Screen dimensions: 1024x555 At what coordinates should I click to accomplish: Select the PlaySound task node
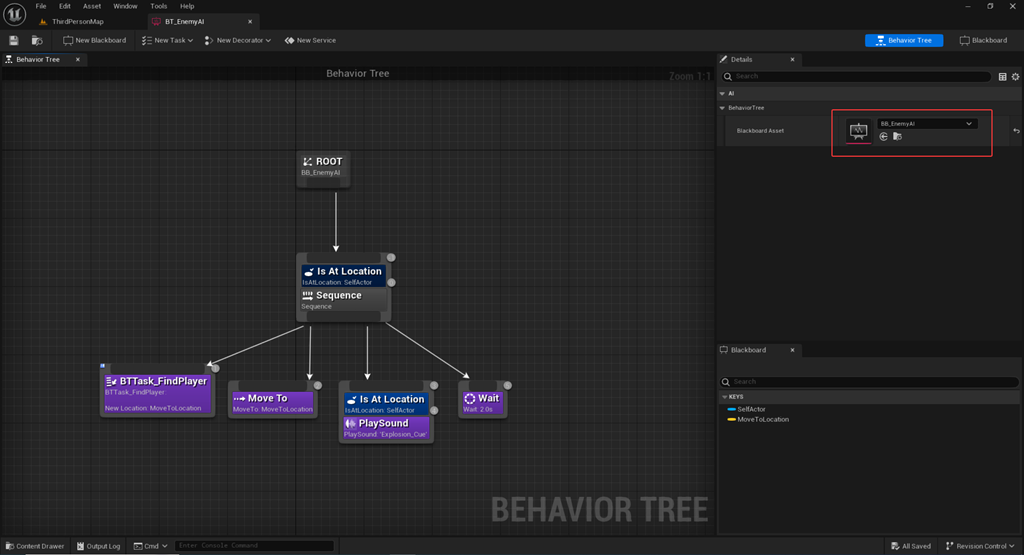tap(386, 428)
